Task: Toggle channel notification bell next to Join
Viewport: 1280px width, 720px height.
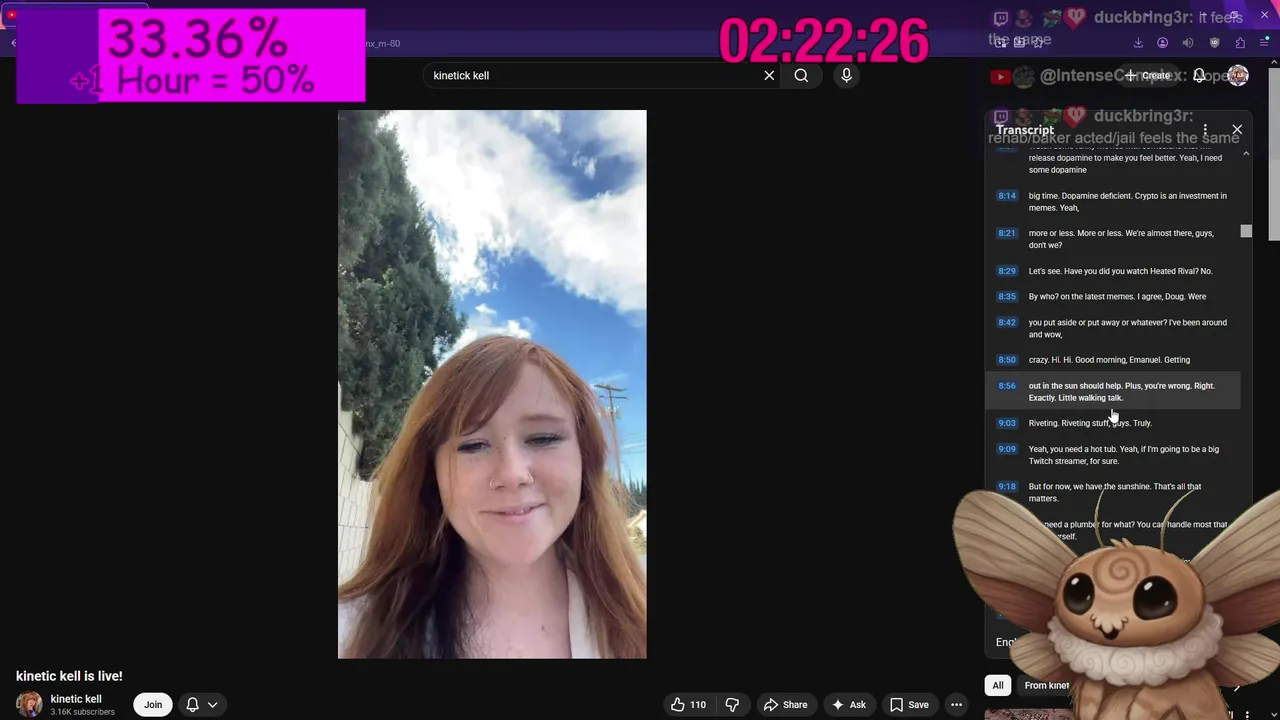Action: point(192,704)
